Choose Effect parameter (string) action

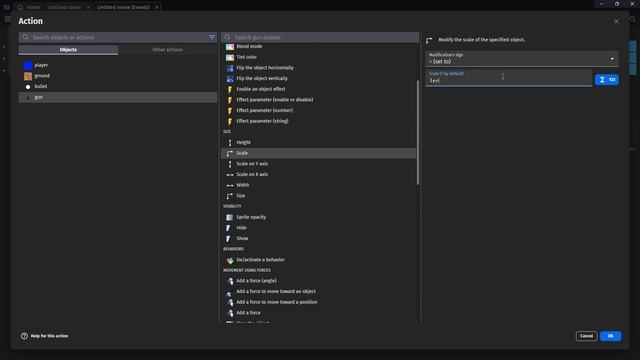pyautogui.click(x=319, y=121)
